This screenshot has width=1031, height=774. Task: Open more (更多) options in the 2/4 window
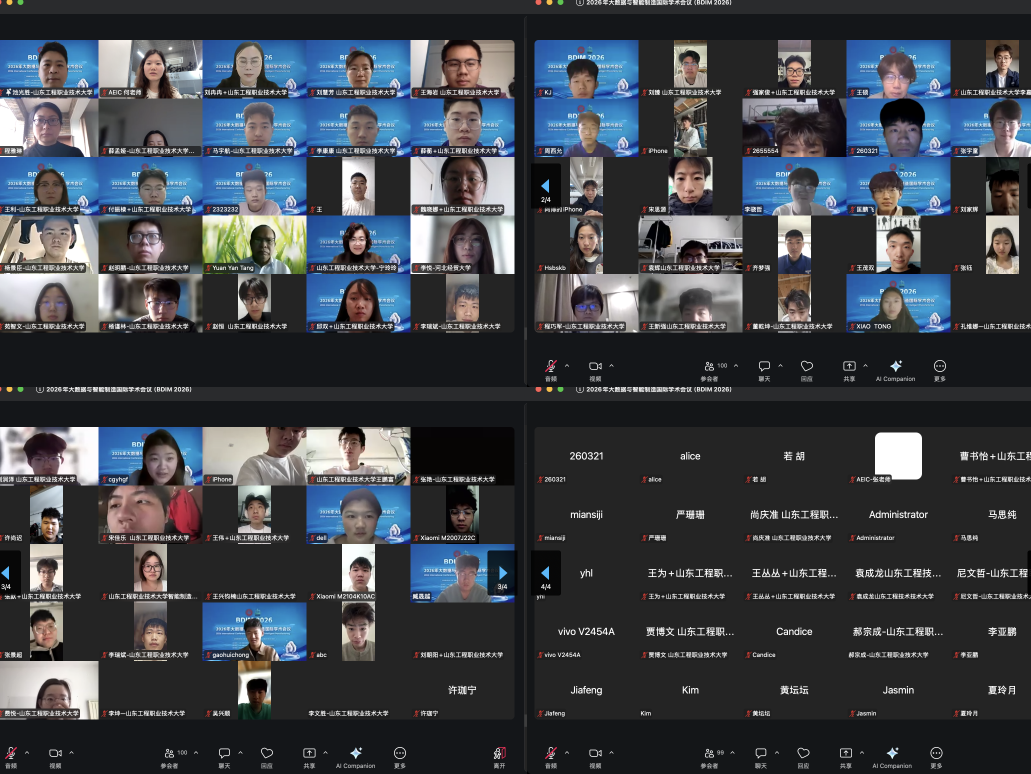tap(940, 366)
